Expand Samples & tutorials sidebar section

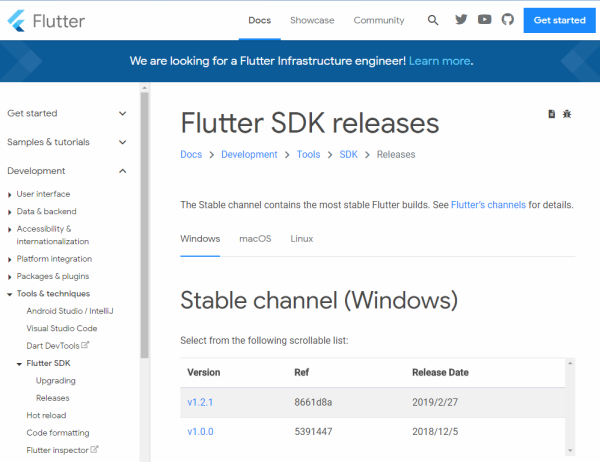click(122, 142)
